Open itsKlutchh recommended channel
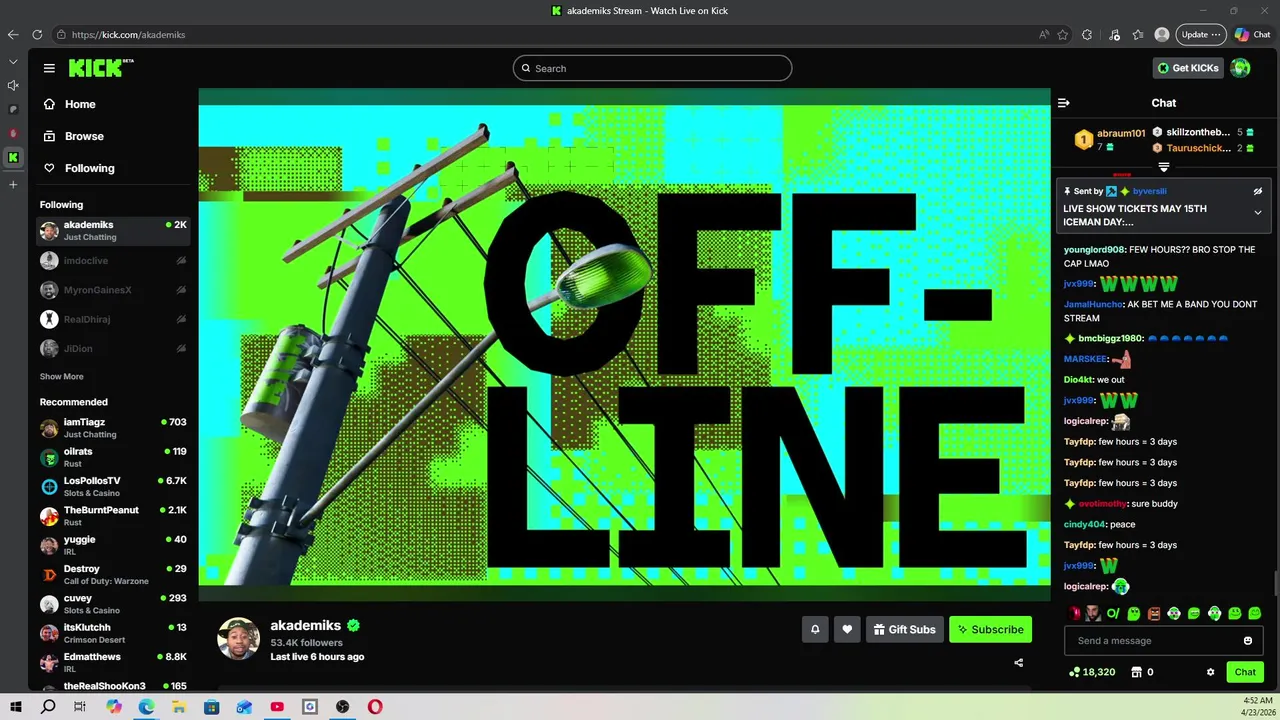The width and height of the screenshot is (1280, 720). coord(113,633)
